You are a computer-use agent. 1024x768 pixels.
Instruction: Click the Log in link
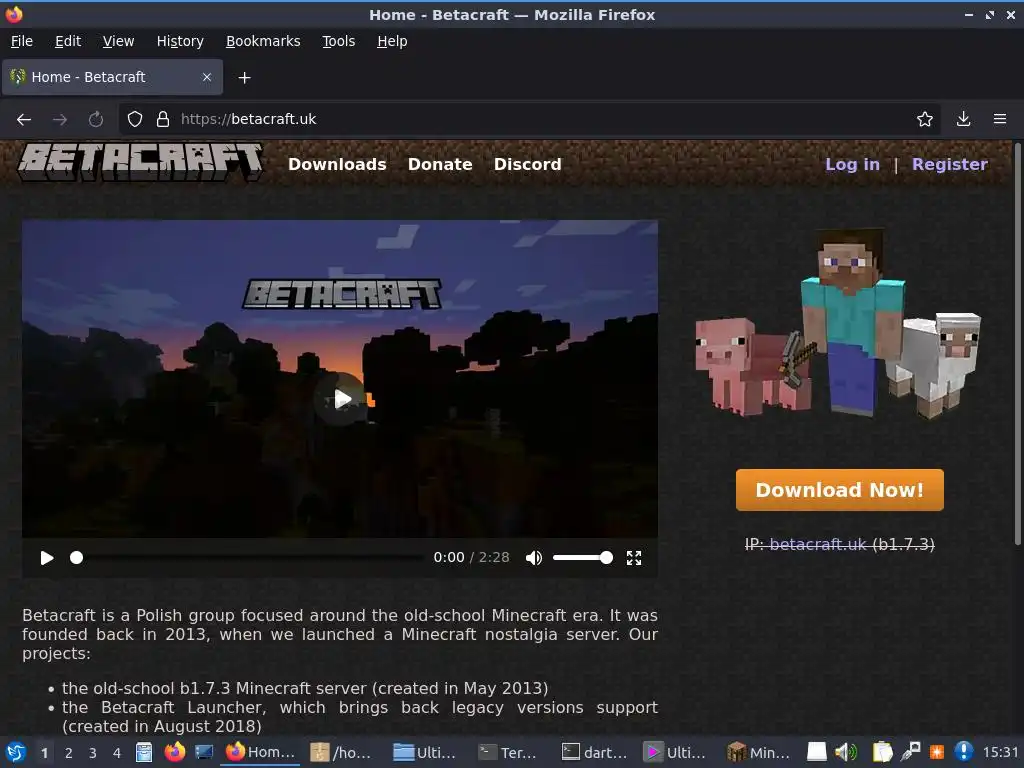[x=852, y=164]
